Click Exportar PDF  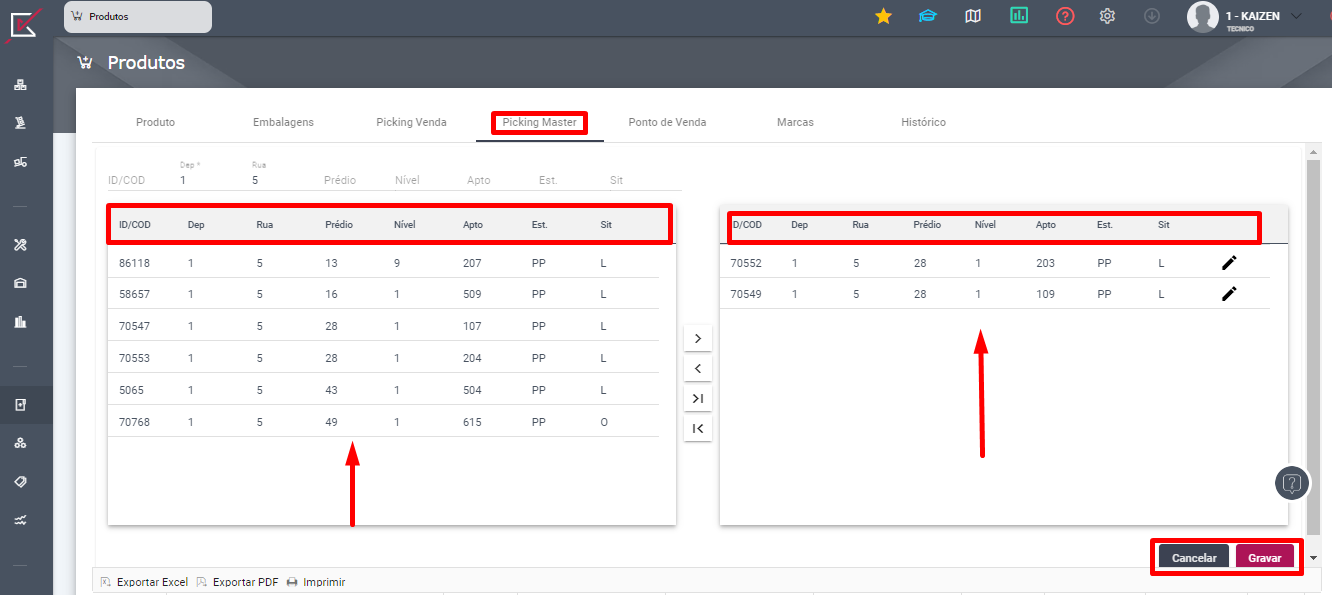(237, 582)
